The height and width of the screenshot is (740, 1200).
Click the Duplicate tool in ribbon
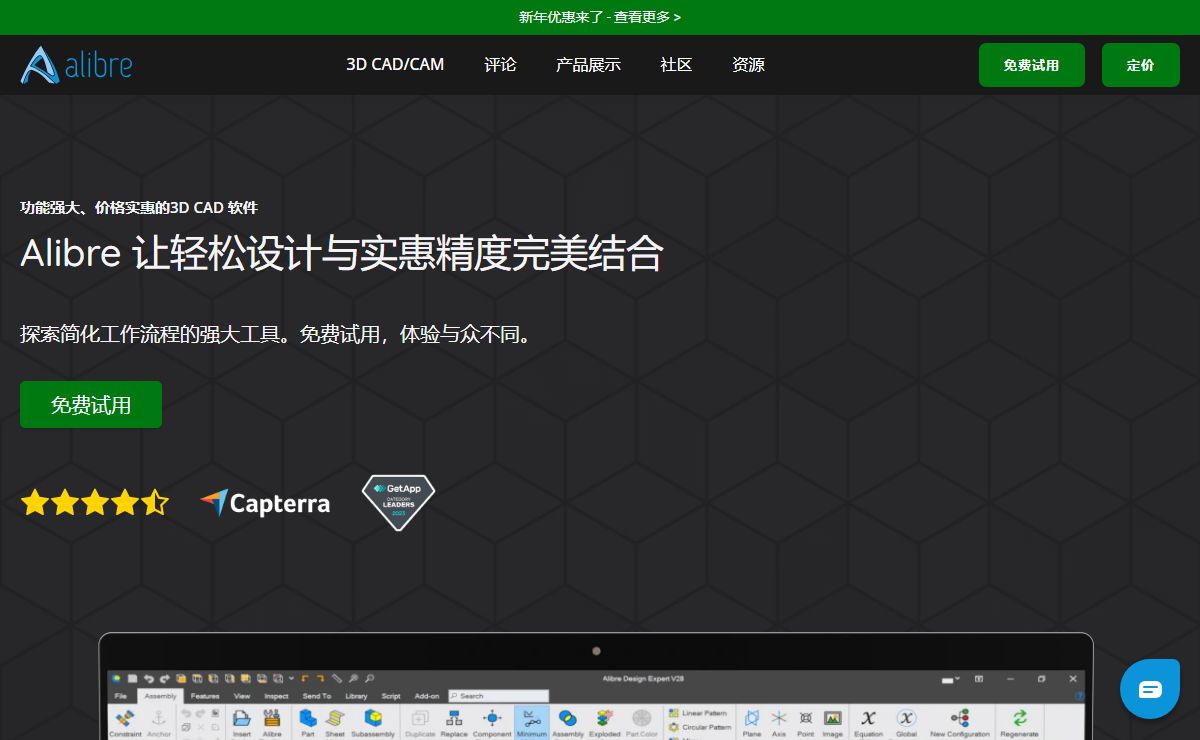pyautogui.click(x=420, y=723)
